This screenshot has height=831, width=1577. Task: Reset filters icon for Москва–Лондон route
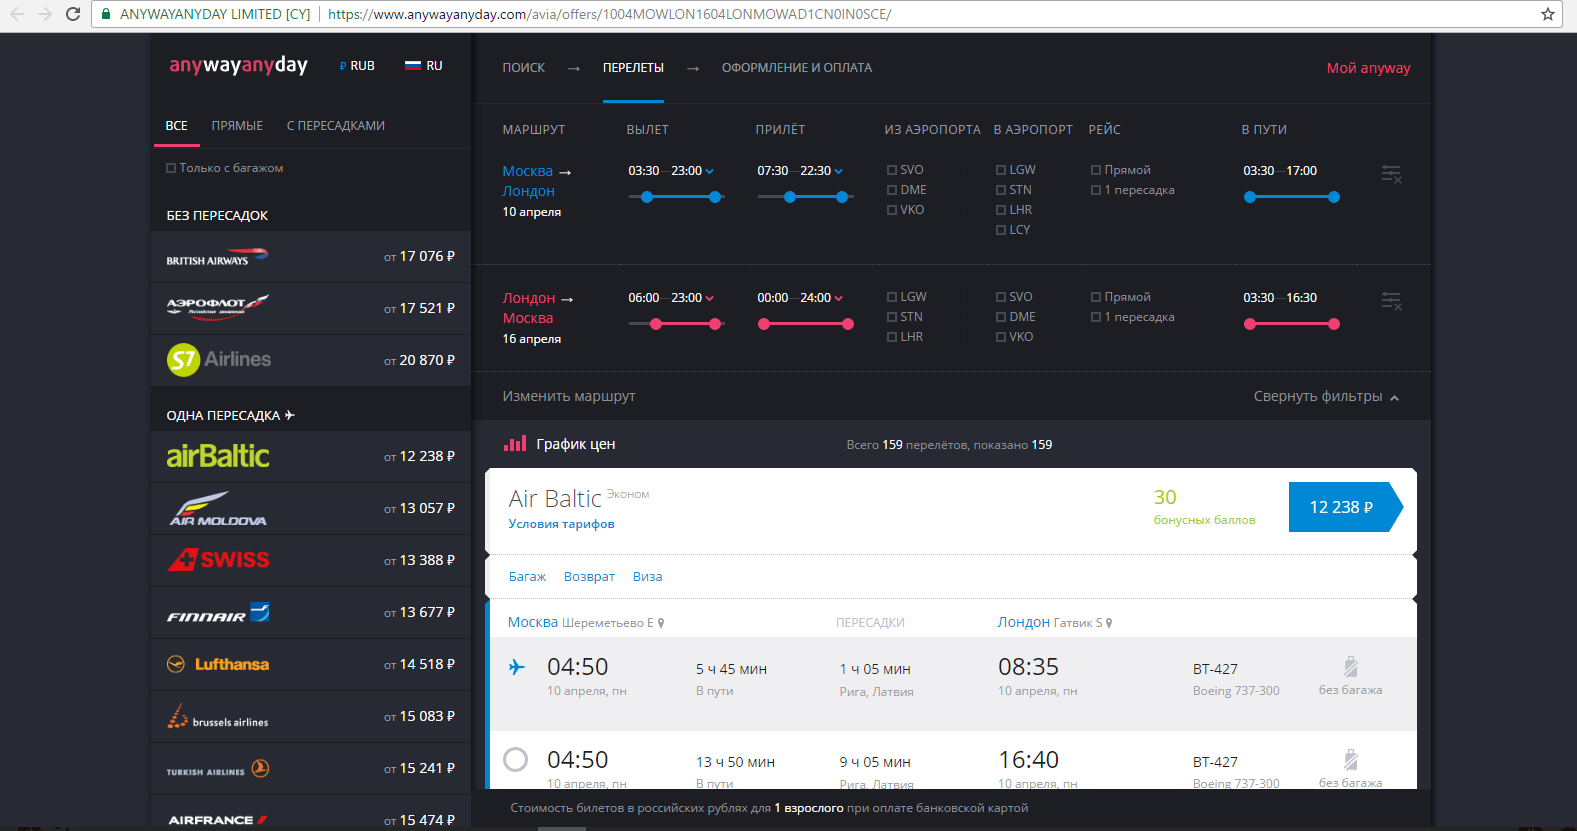[1391, 174]
